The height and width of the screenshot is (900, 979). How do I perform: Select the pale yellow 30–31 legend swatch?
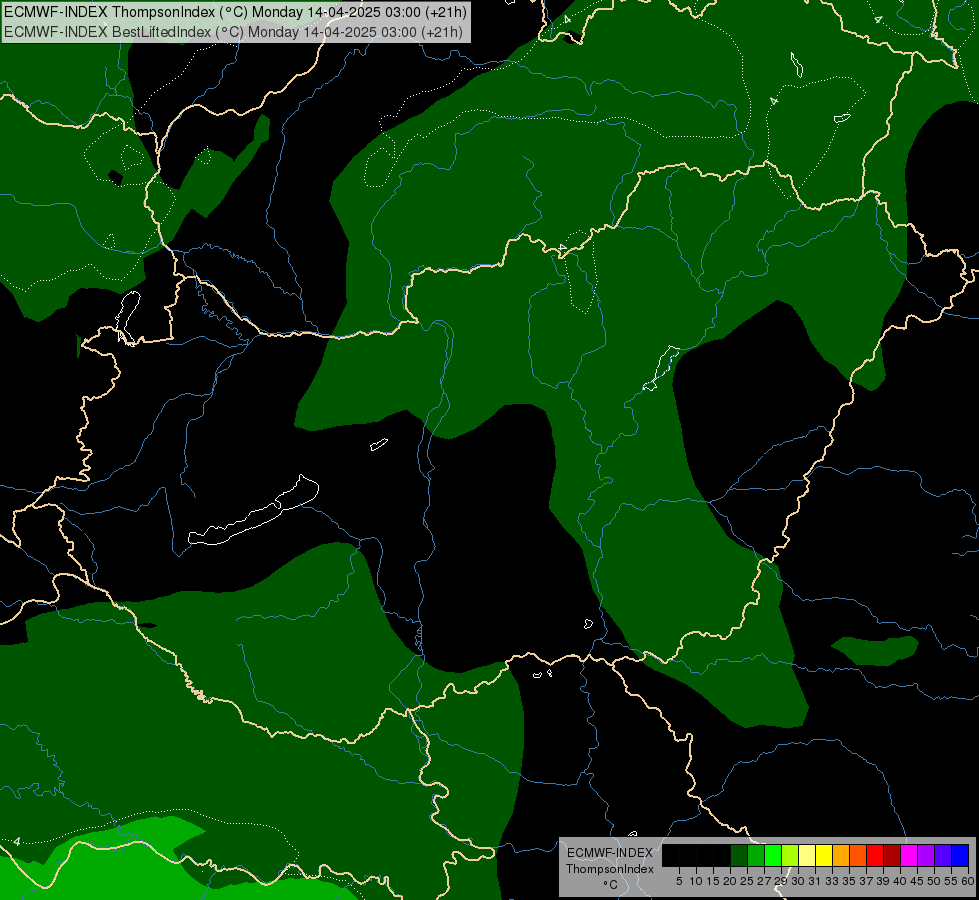[807, 855]
